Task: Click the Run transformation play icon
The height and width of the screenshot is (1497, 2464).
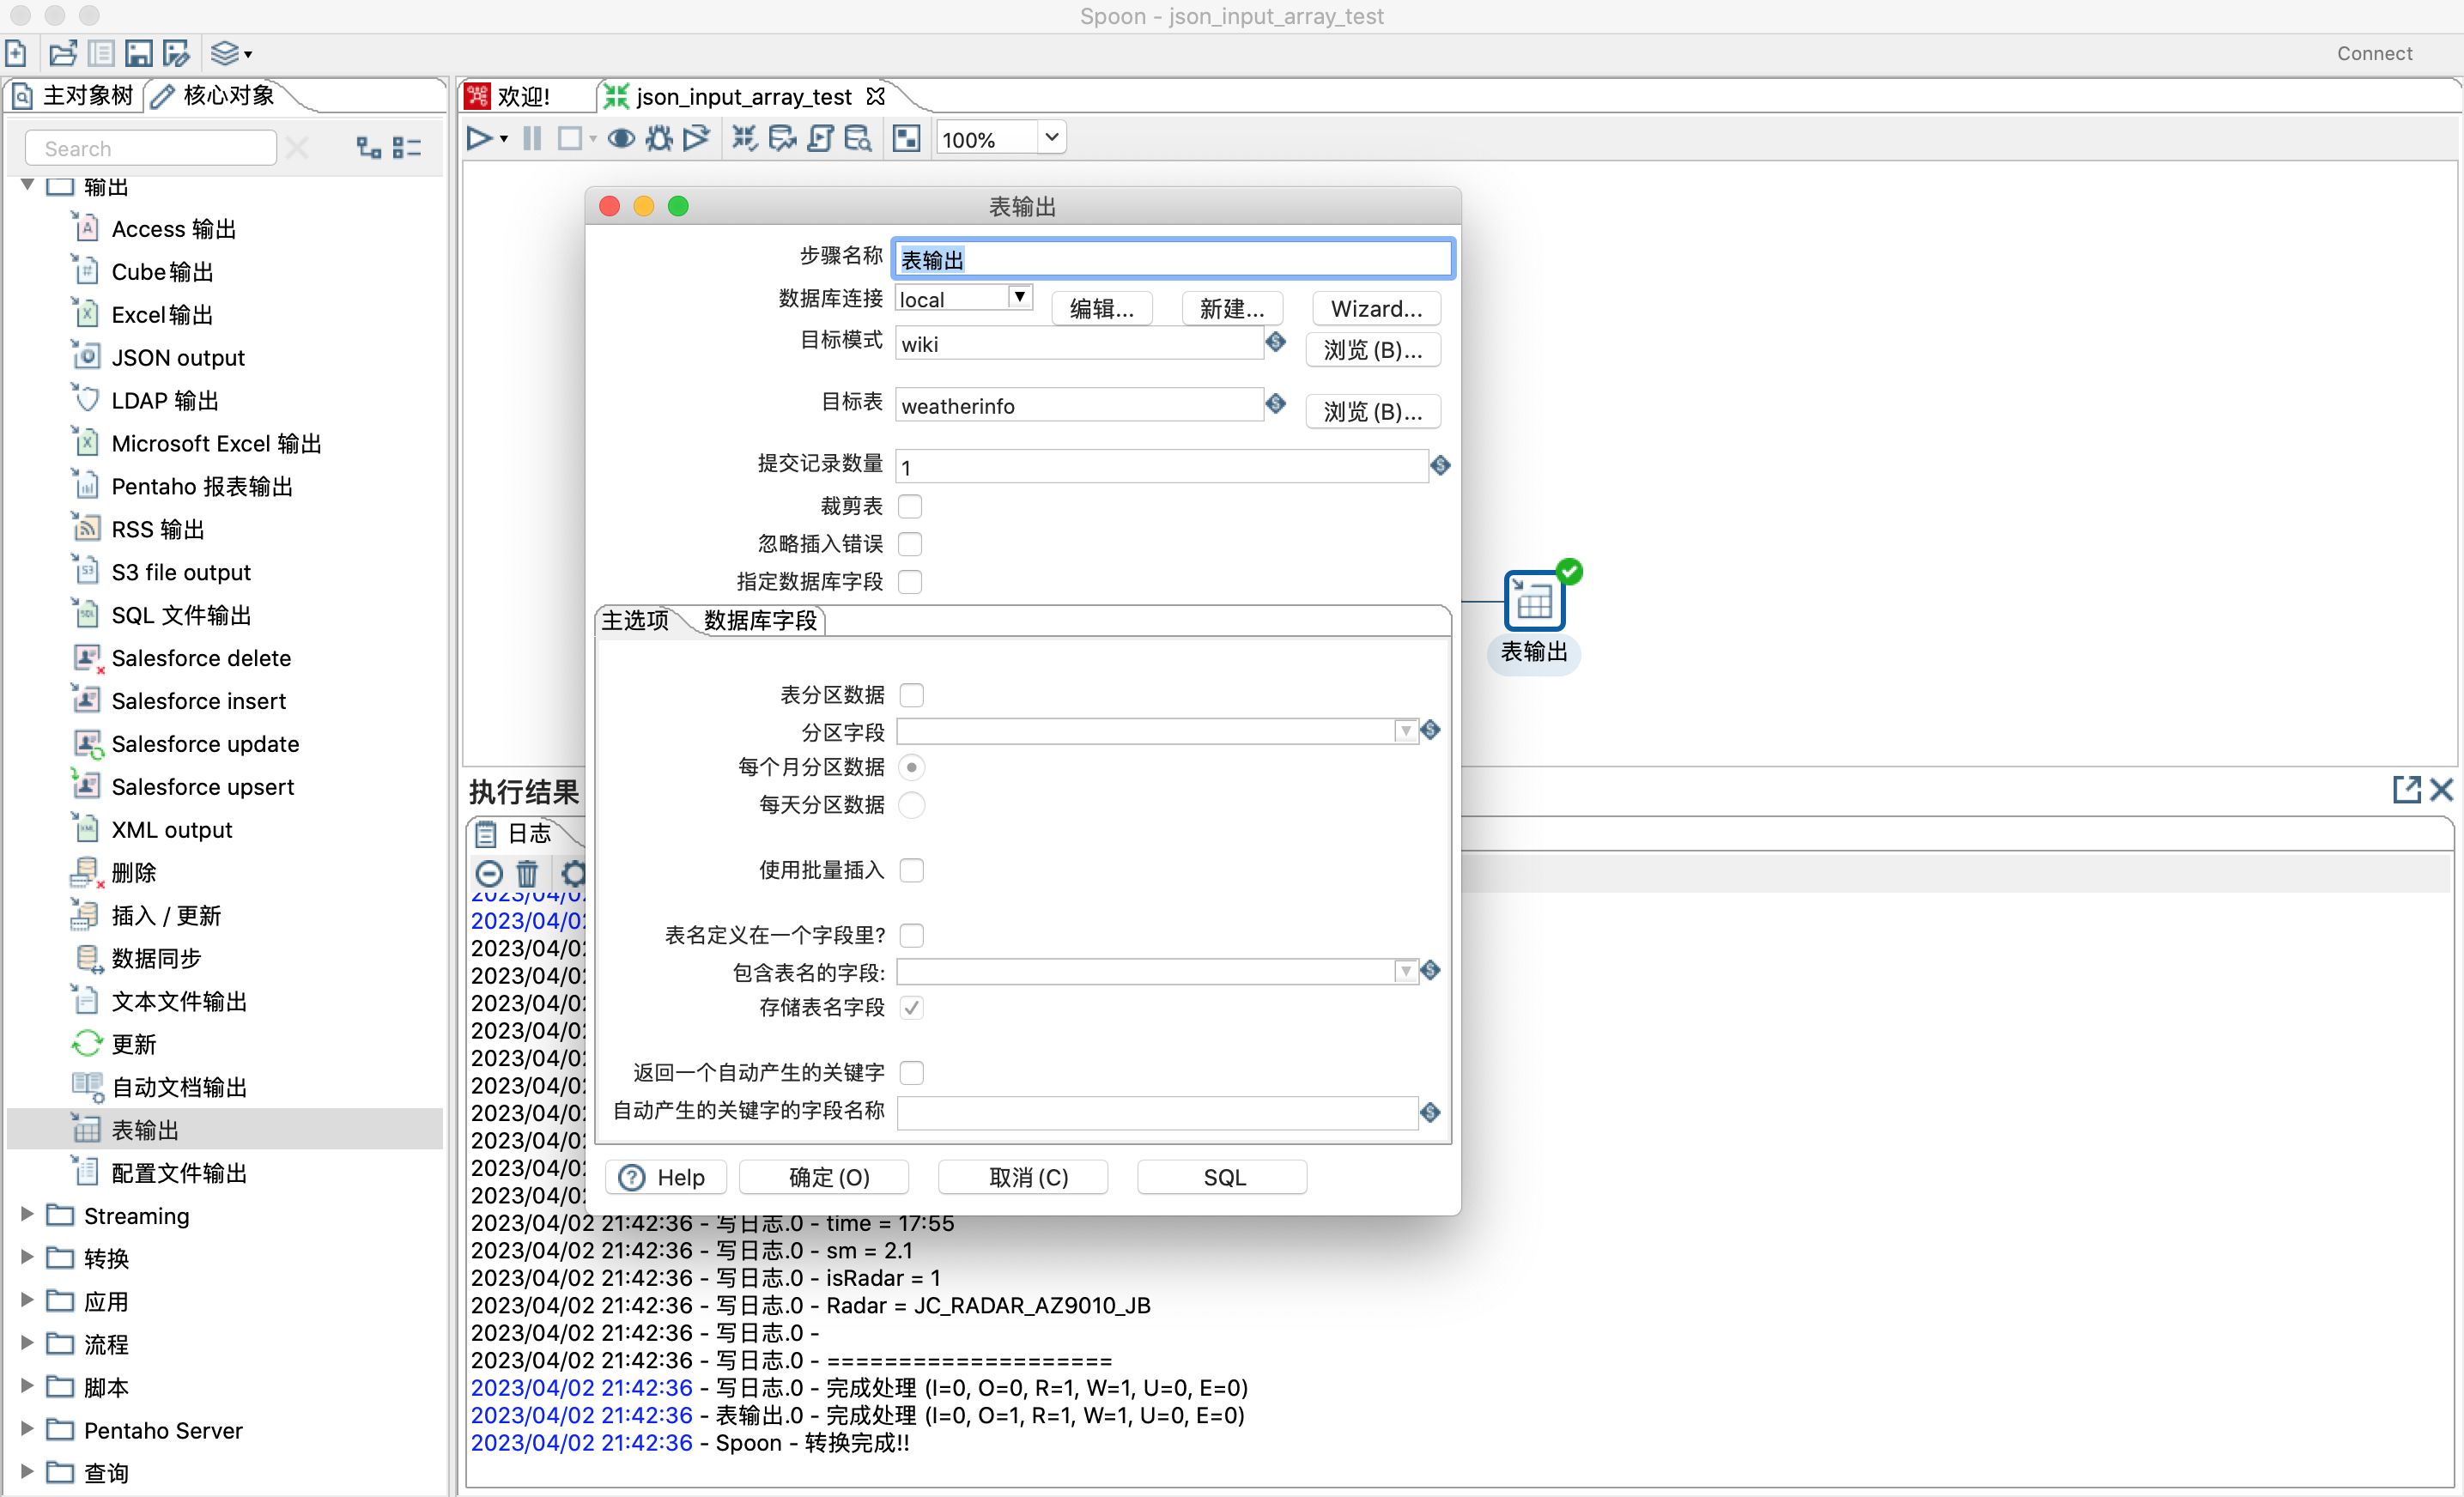Action: coord(478,139)
